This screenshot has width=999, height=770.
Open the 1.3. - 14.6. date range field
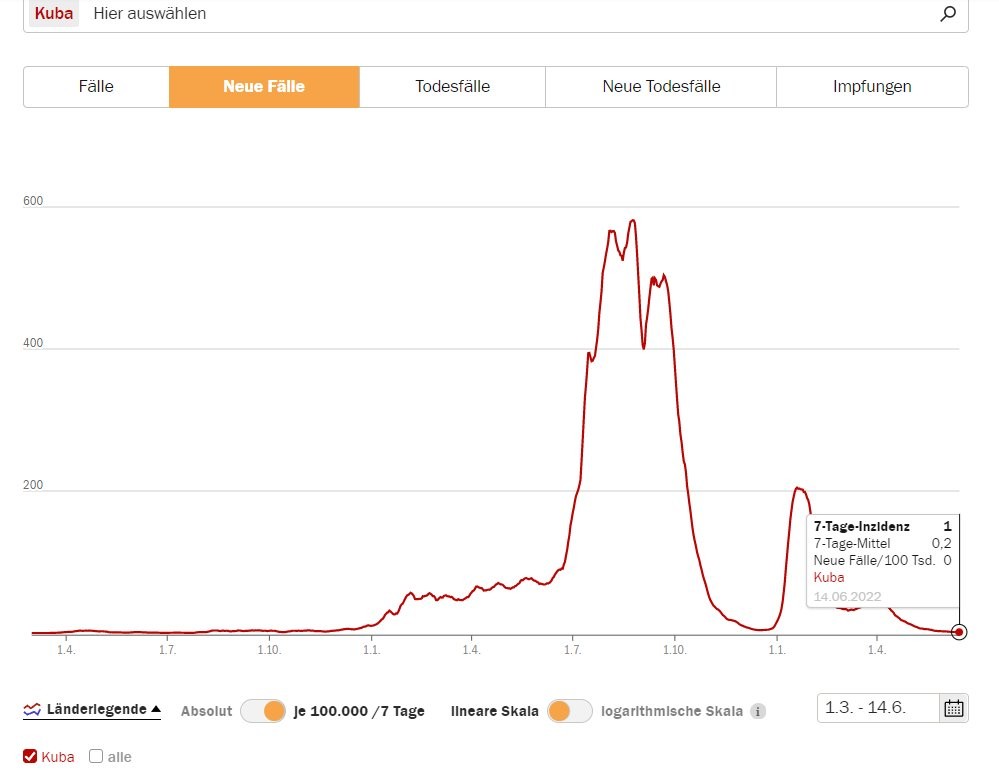(x=878, y=708)
